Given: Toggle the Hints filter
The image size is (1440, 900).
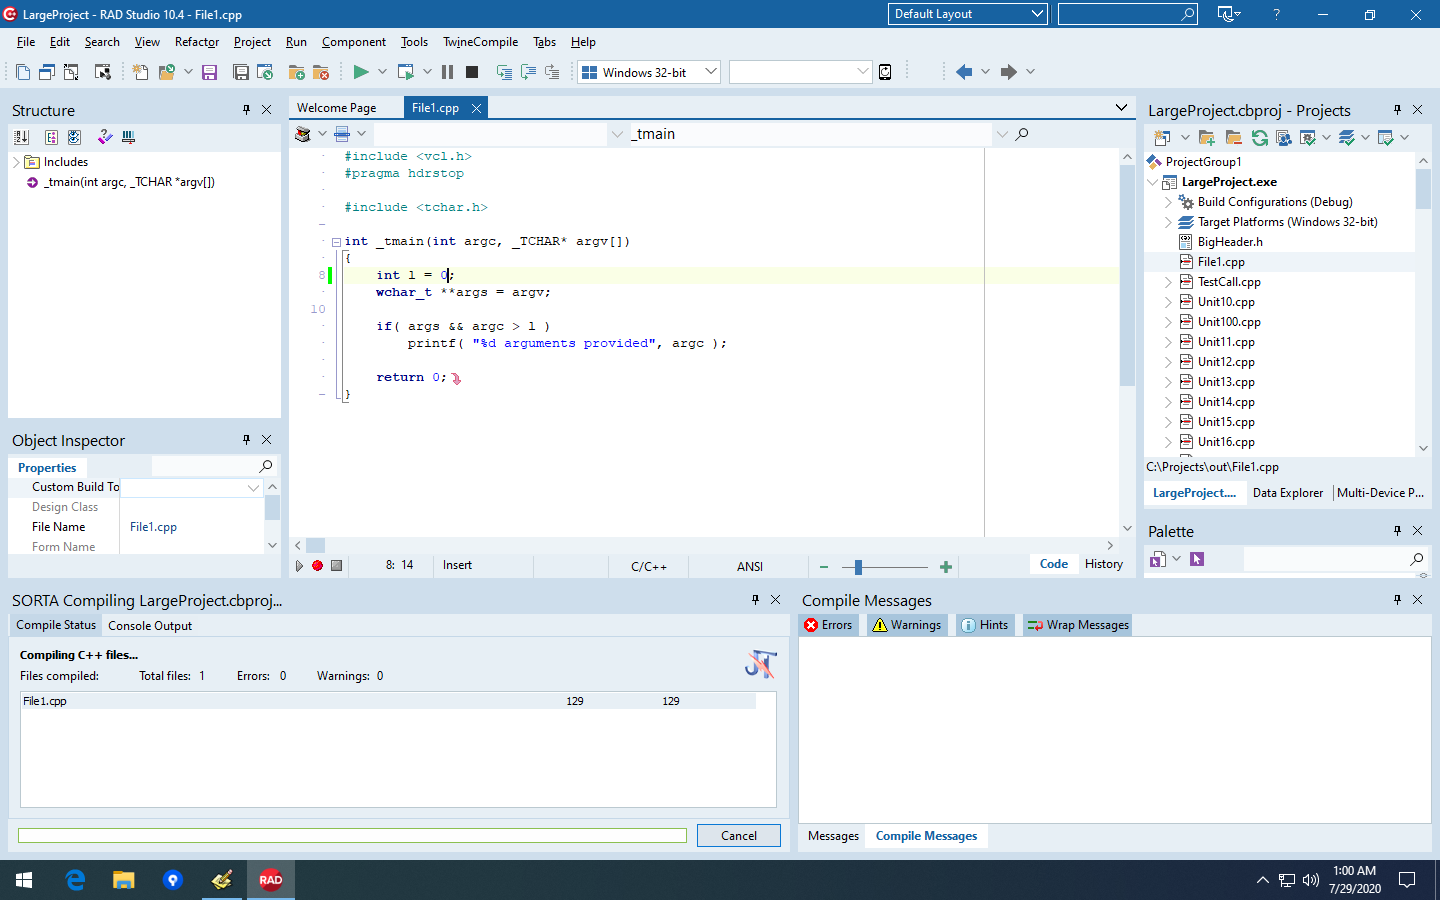Looking at the screenshot, I should (x=985, y=625).
